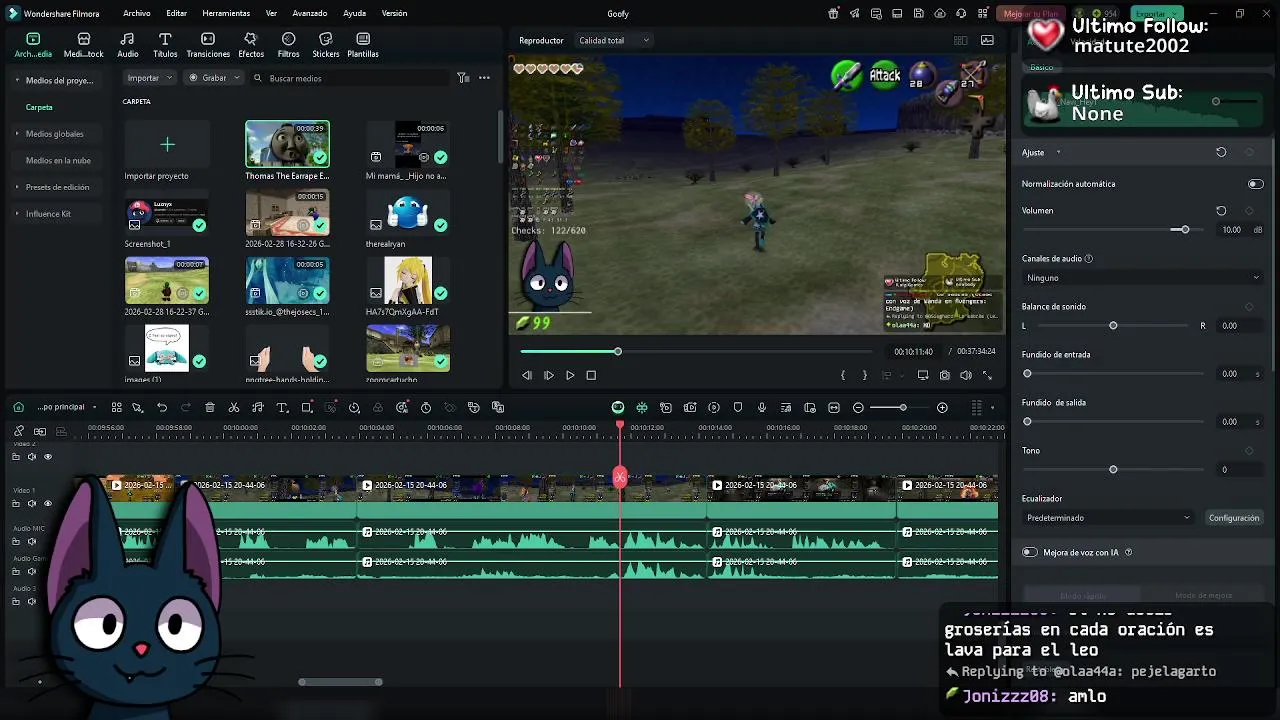Open the Importar dropdown
Viewport: 1280px width, 720px height.
click(151, 78)
